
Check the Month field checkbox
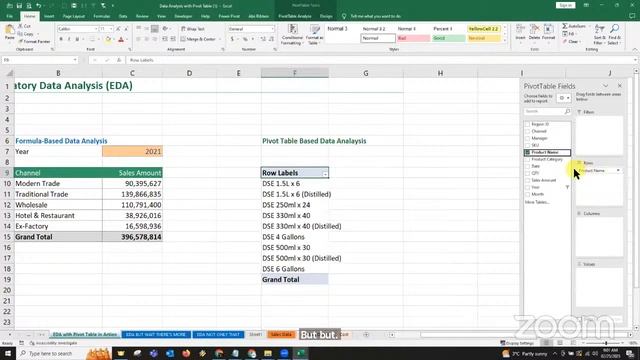coord(527,194)
